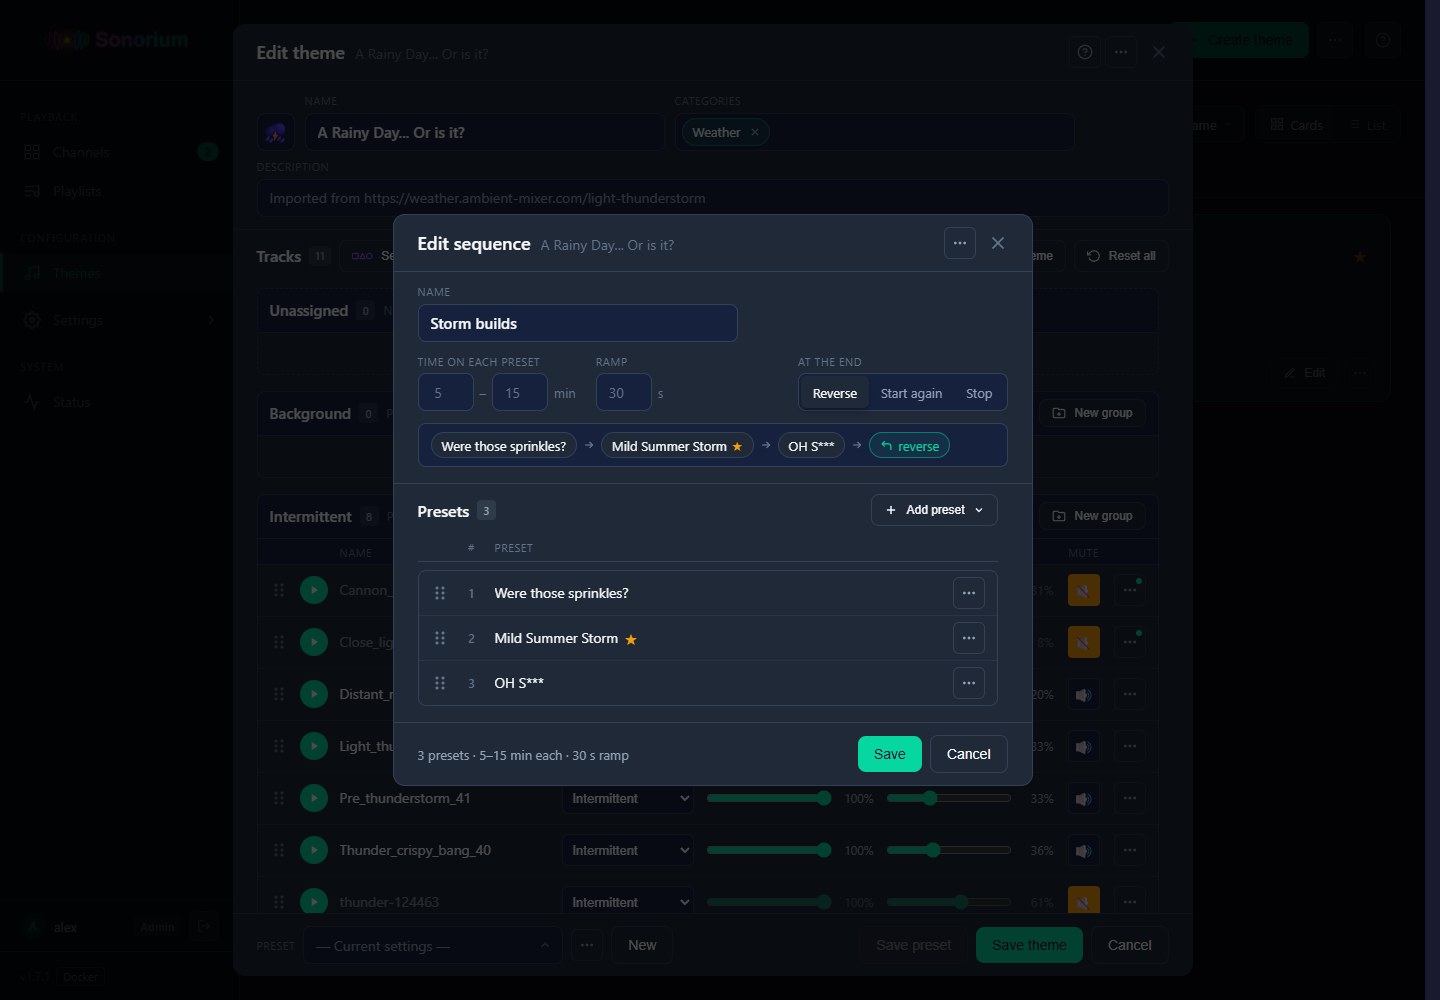Screen dimensions: 1440x1000
Task: Open the Edit theme help icon
Action: (1085, 52)
